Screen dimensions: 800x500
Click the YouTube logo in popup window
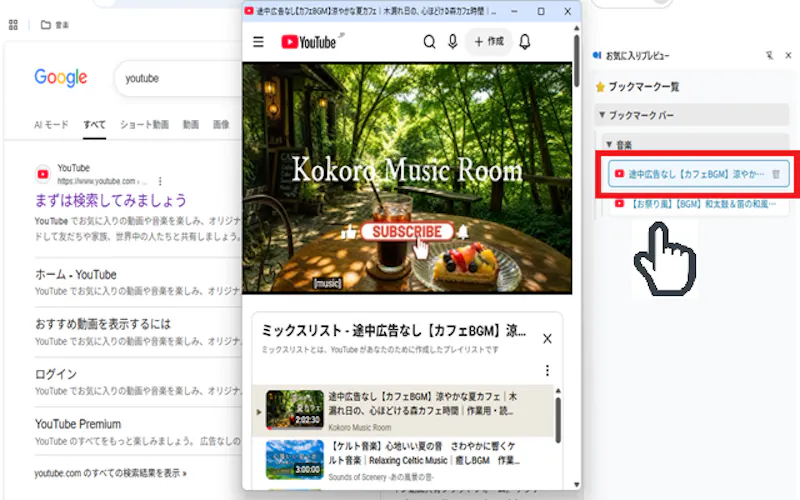coord(309,42)
